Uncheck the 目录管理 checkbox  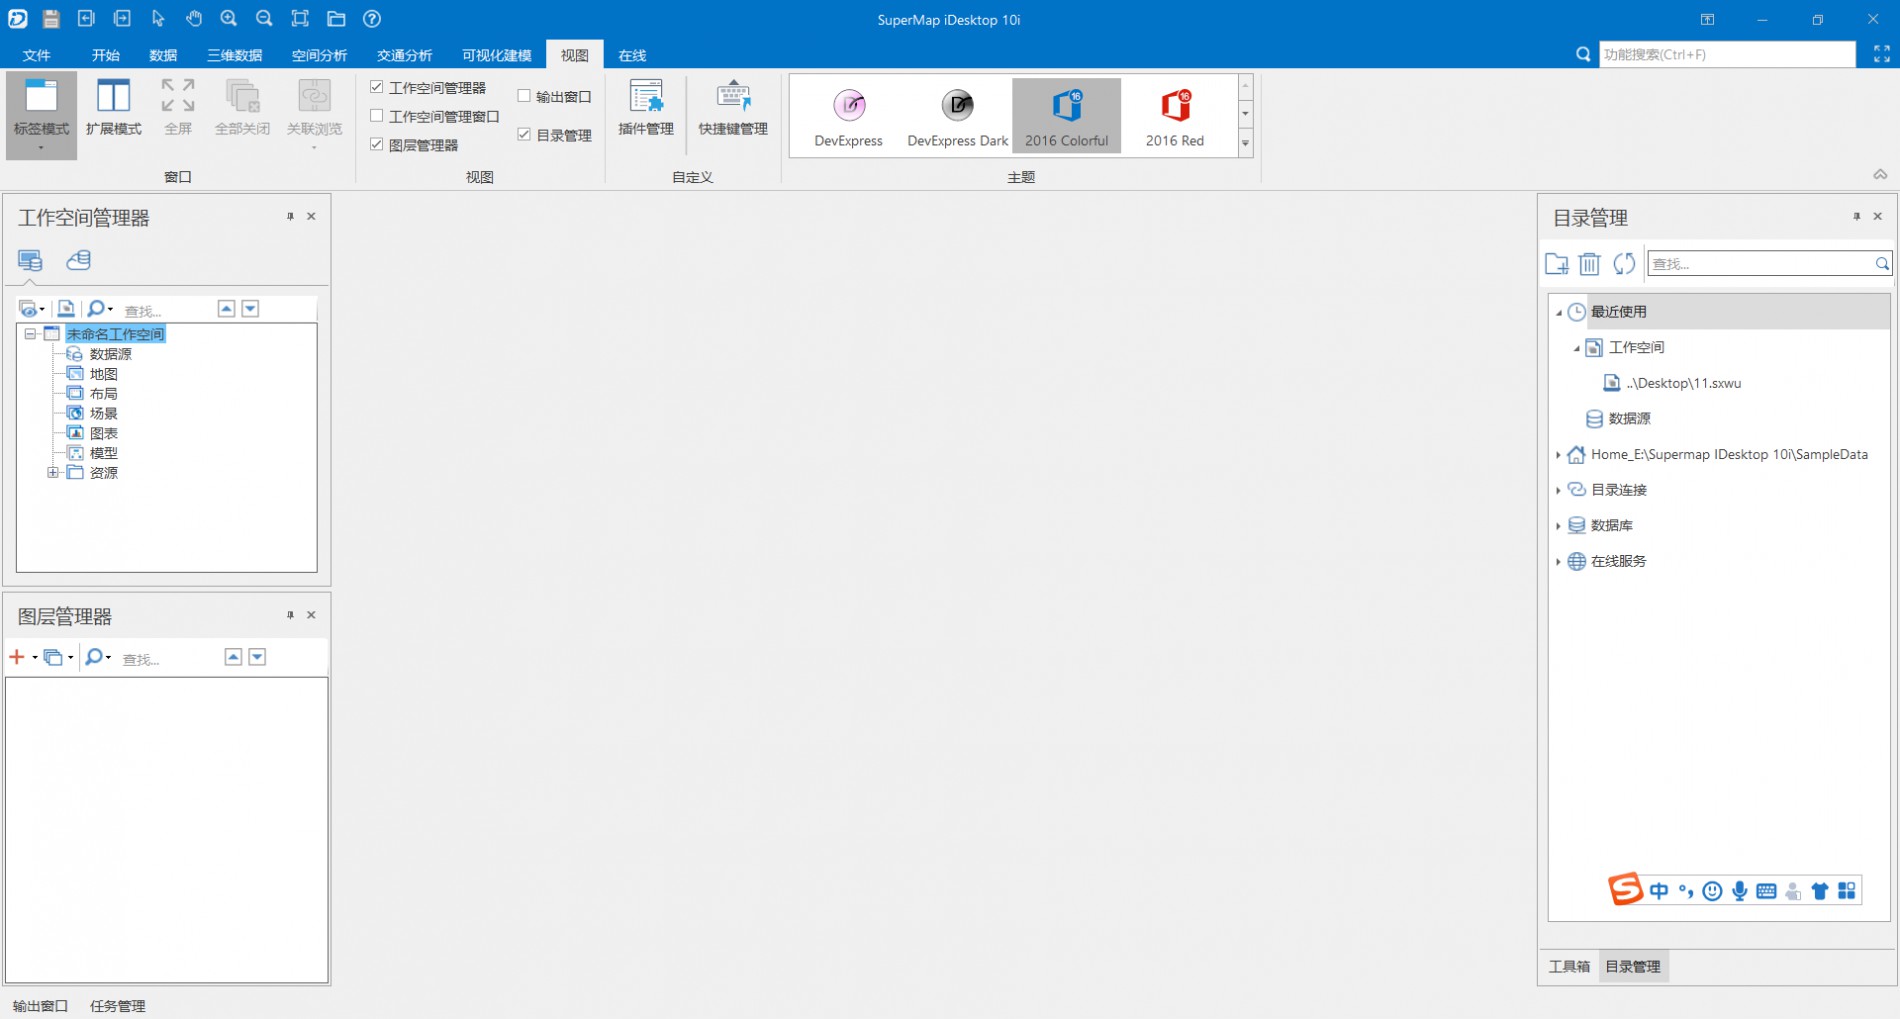(524, 134)
